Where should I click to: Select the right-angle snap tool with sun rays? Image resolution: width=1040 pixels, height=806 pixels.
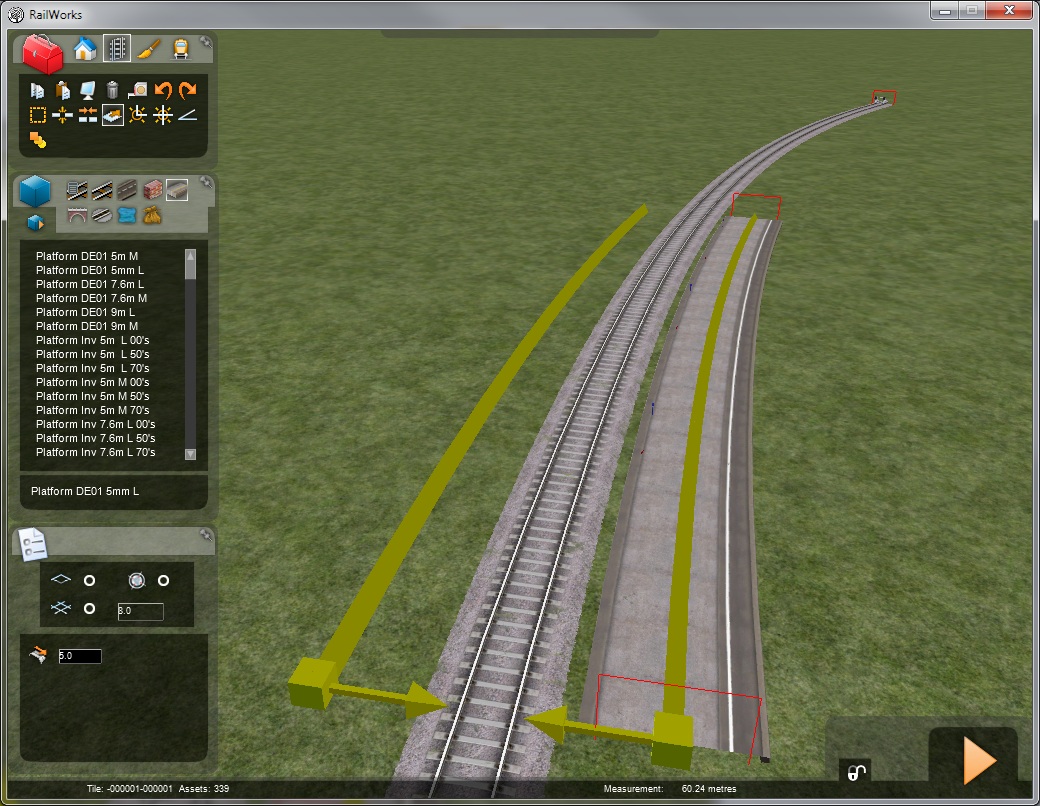[137, 115]
